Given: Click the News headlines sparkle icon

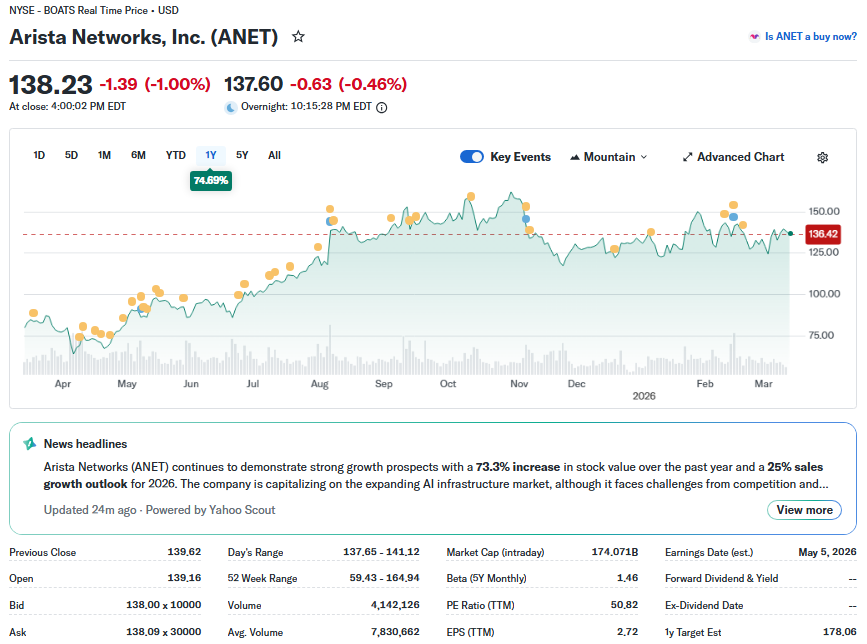Looking at the screenshot, I should (30, 443).
